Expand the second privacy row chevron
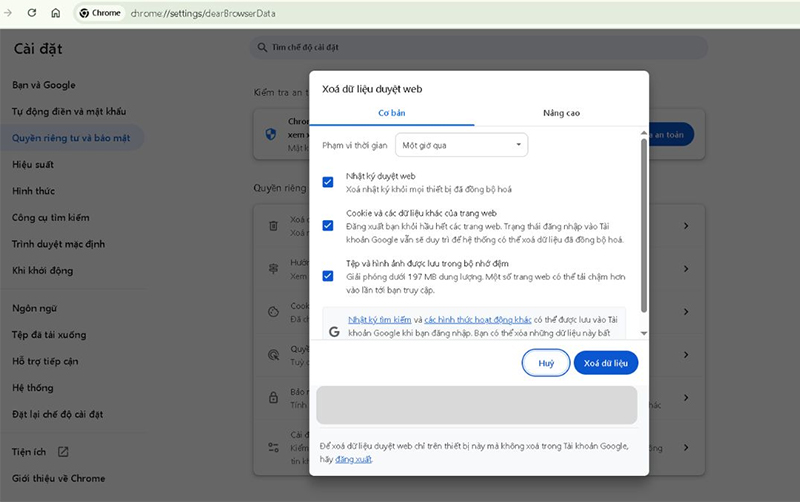This screenshot has height=502, width=800. [686, 268]
